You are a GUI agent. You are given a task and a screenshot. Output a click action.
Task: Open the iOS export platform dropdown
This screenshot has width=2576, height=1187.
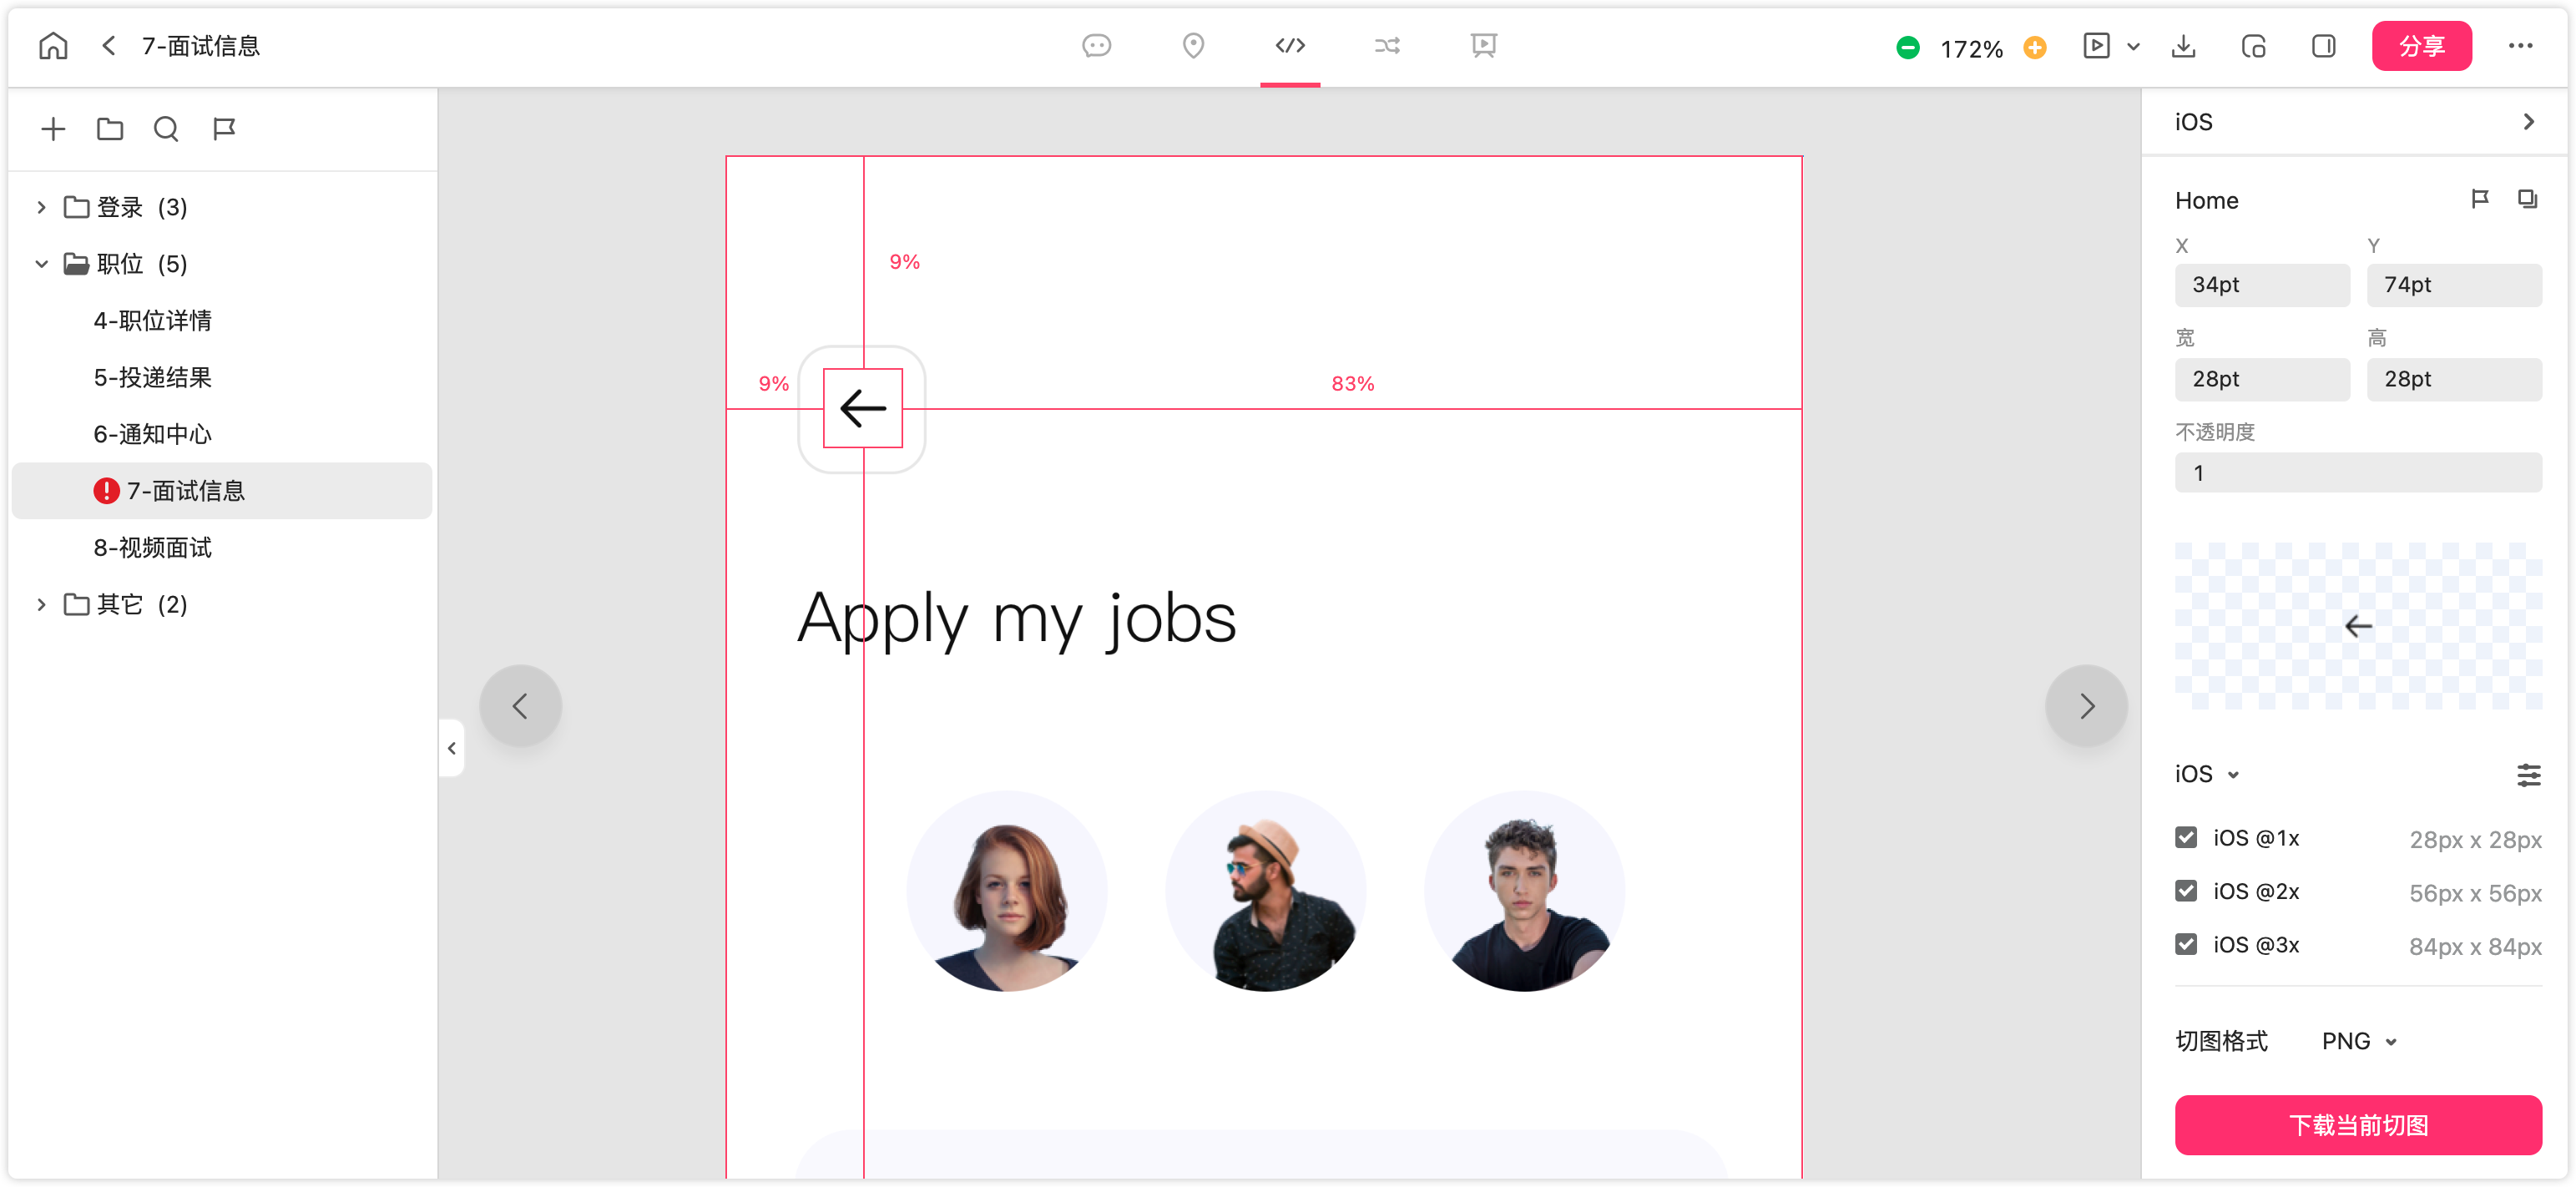pos(2207,774)
